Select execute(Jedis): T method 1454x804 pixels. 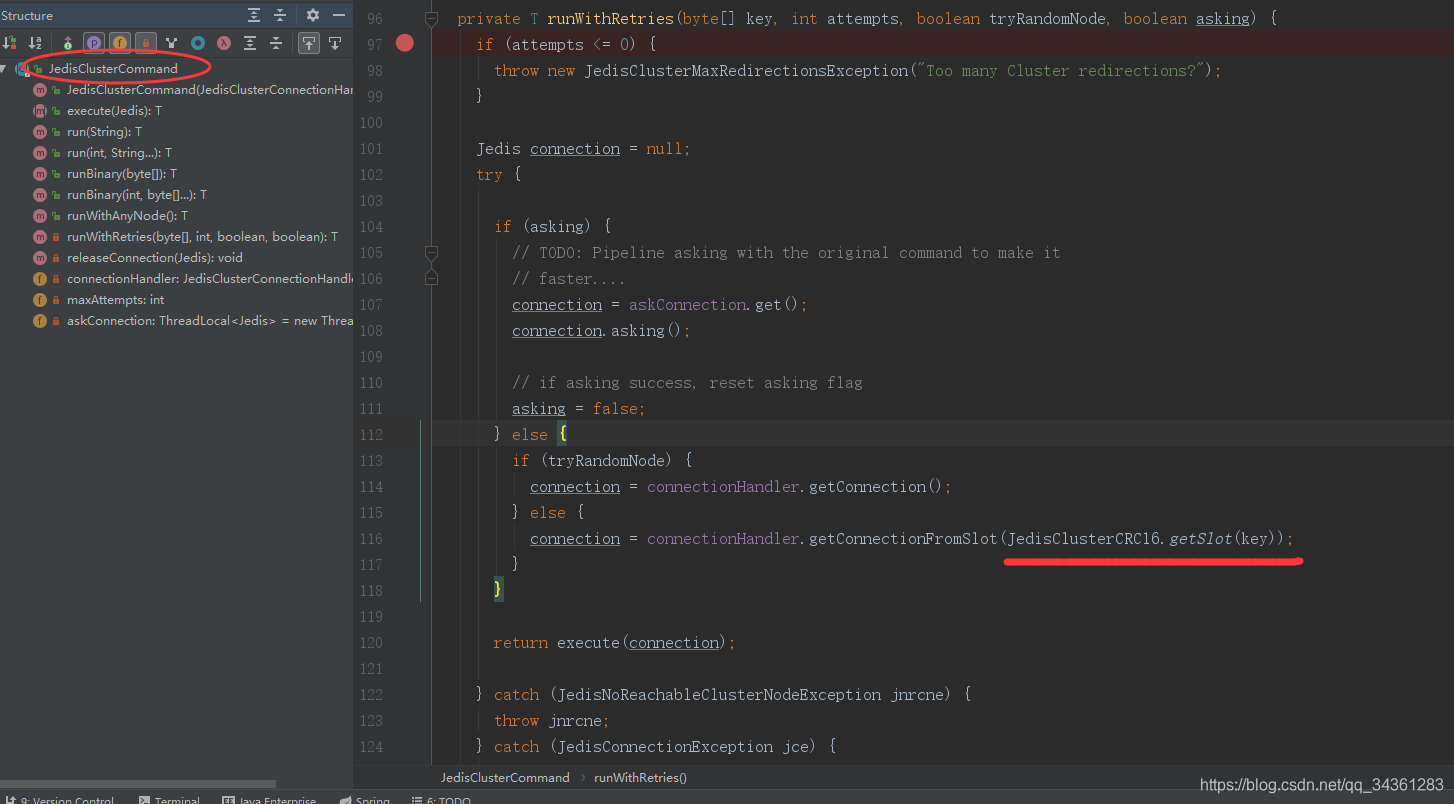114,111
